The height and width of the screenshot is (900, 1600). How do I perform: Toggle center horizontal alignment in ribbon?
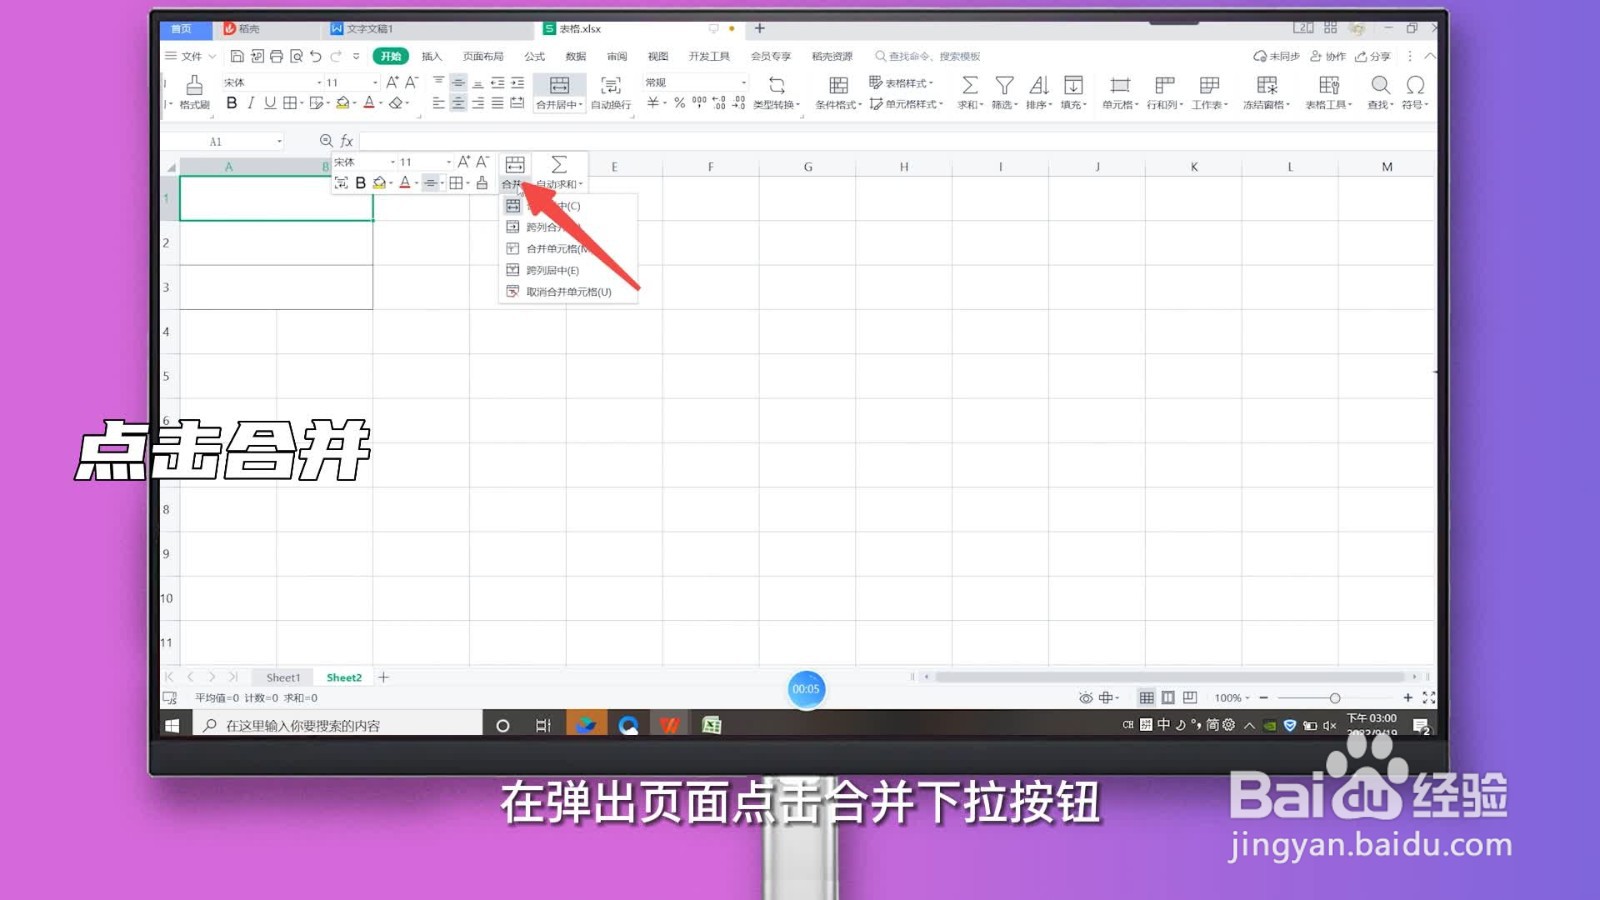click(x=458, y=103)
